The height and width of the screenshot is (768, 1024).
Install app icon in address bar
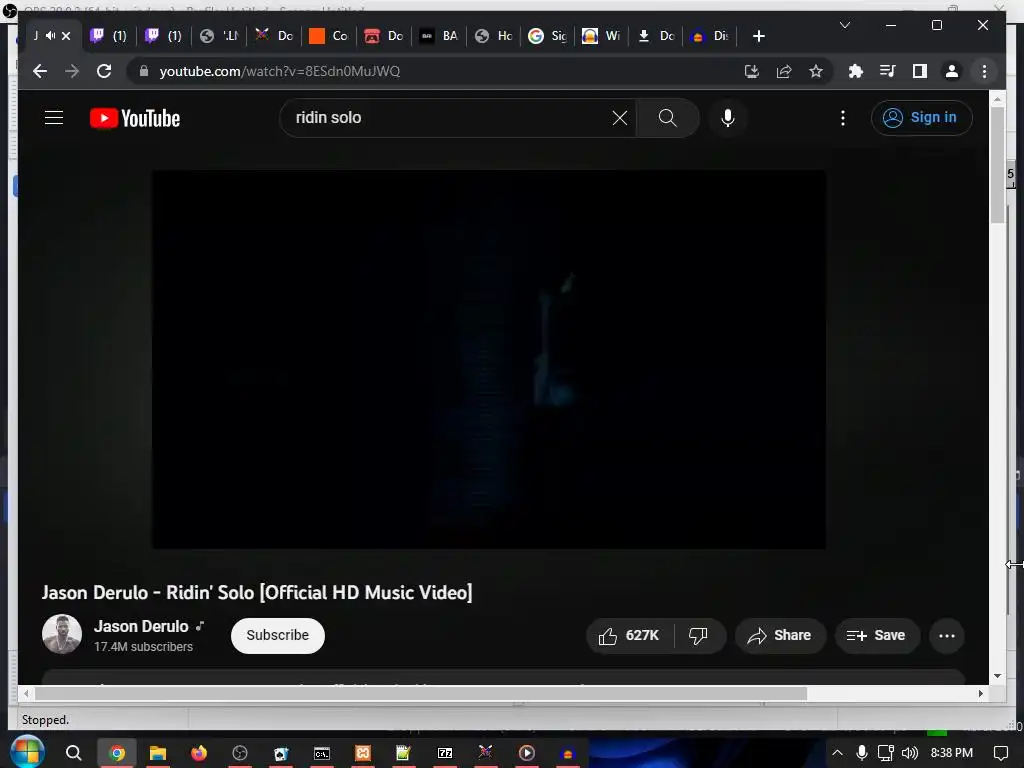[x=752, y=71]
